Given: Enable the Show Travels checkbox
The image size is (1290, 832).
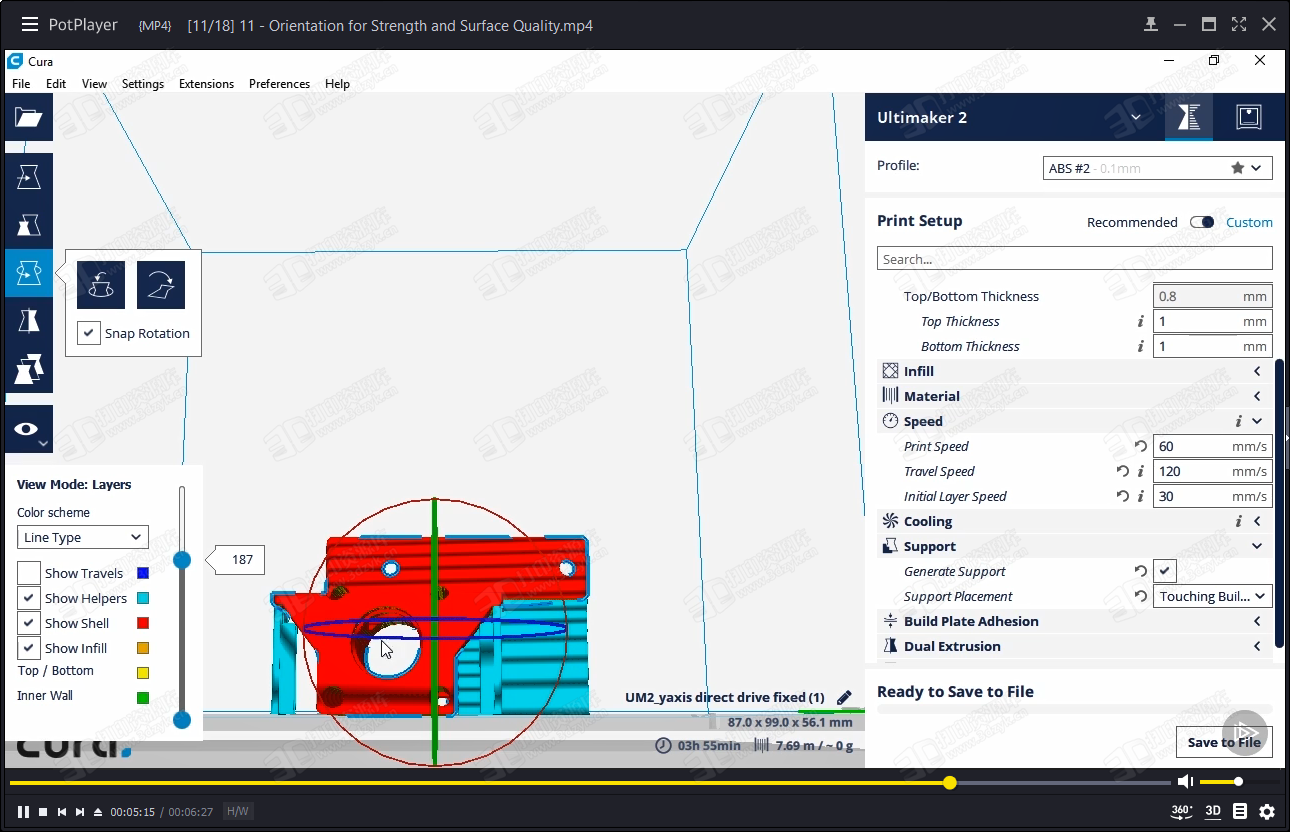Looking at the screenshot, I should 29,573.
